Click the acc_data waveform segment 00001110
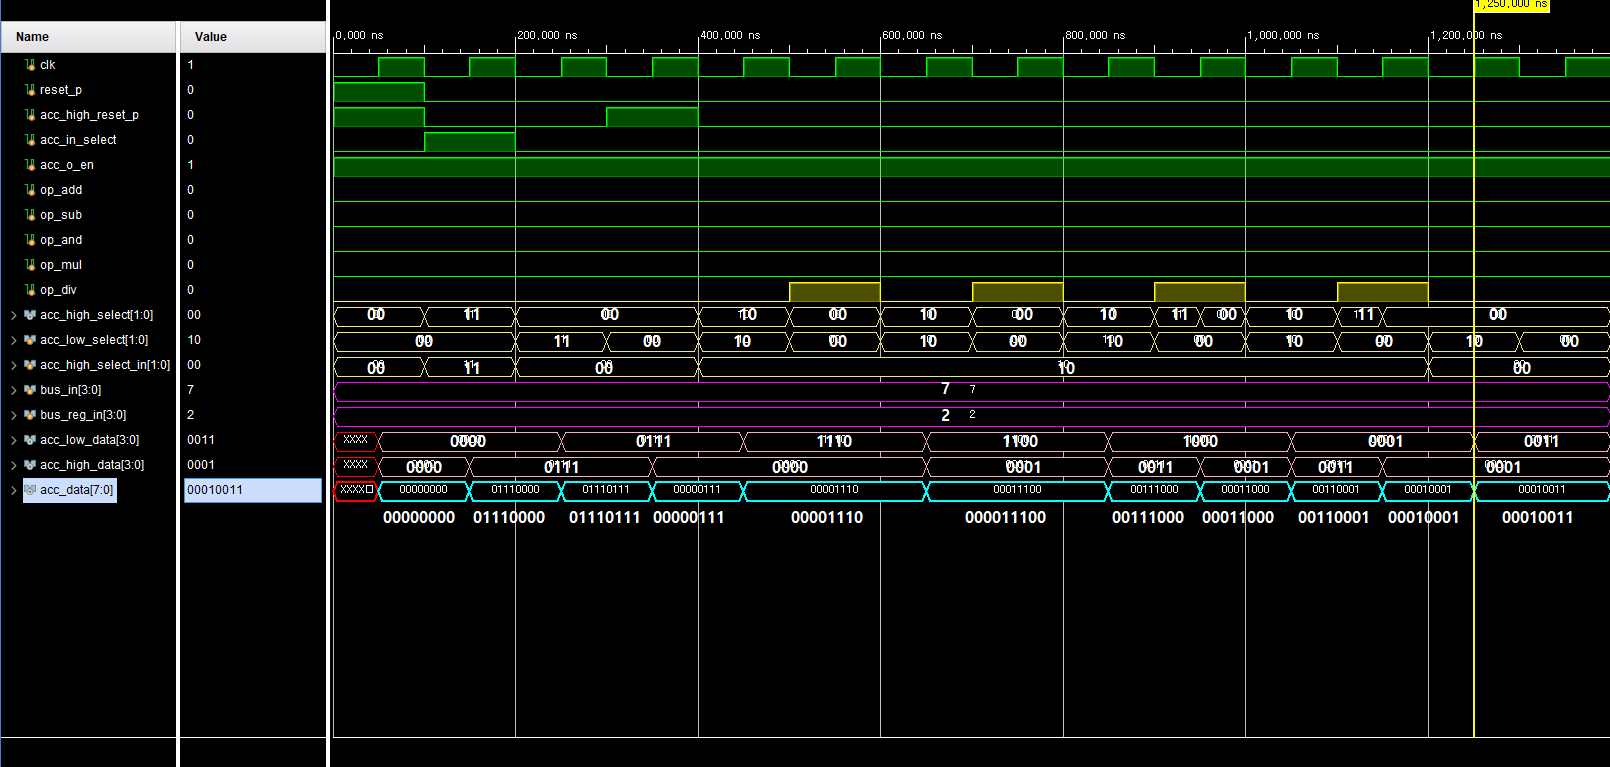 point(834,490)
